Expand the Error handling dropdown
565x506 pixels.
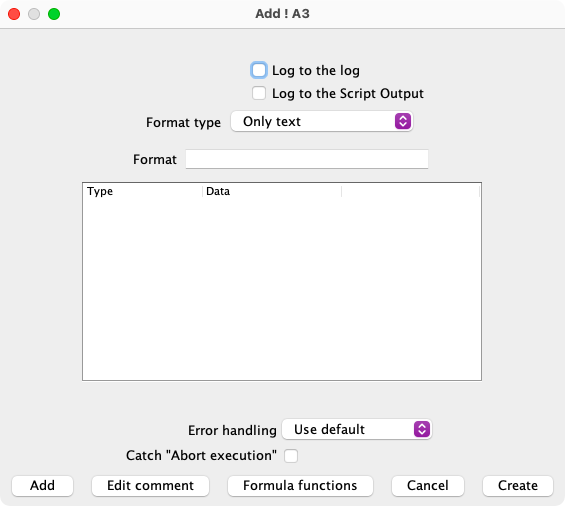(356, 429)
